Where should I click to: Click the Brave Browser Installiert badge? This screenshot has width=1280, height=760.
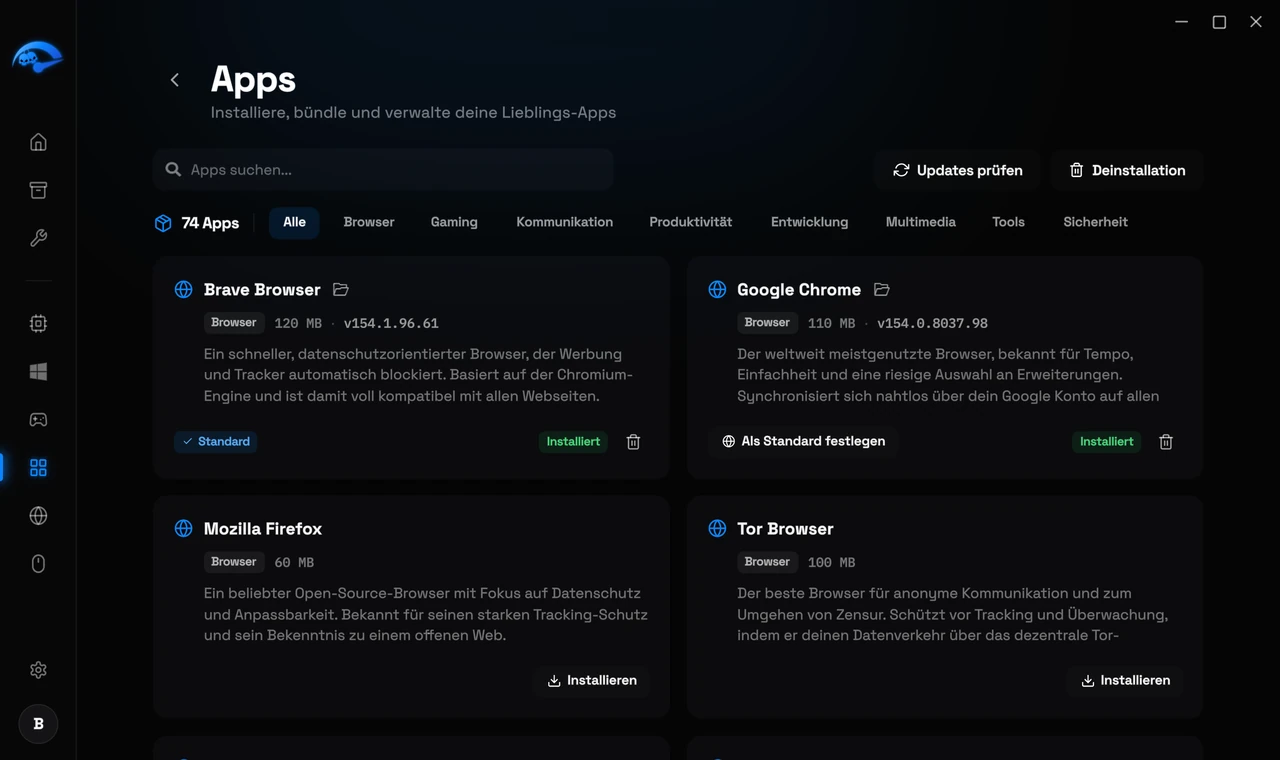coord(573,441)
